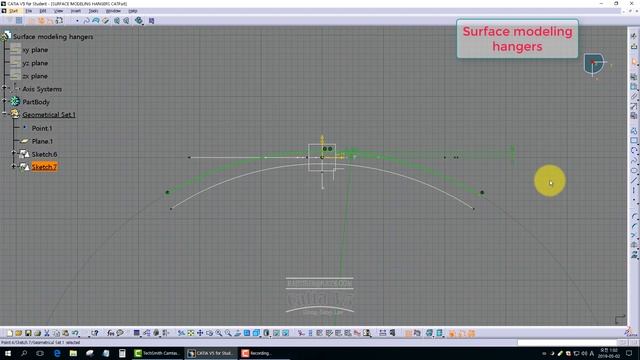
Task: Click the 3D compass in the viewport
Action: (x=594, y=64)
